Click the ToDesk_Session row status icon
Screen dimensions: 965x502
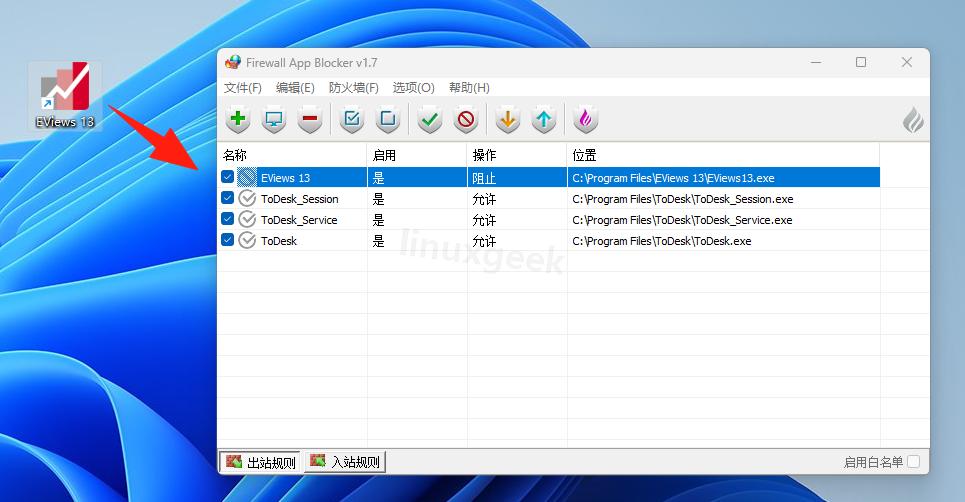pos(247,199)
